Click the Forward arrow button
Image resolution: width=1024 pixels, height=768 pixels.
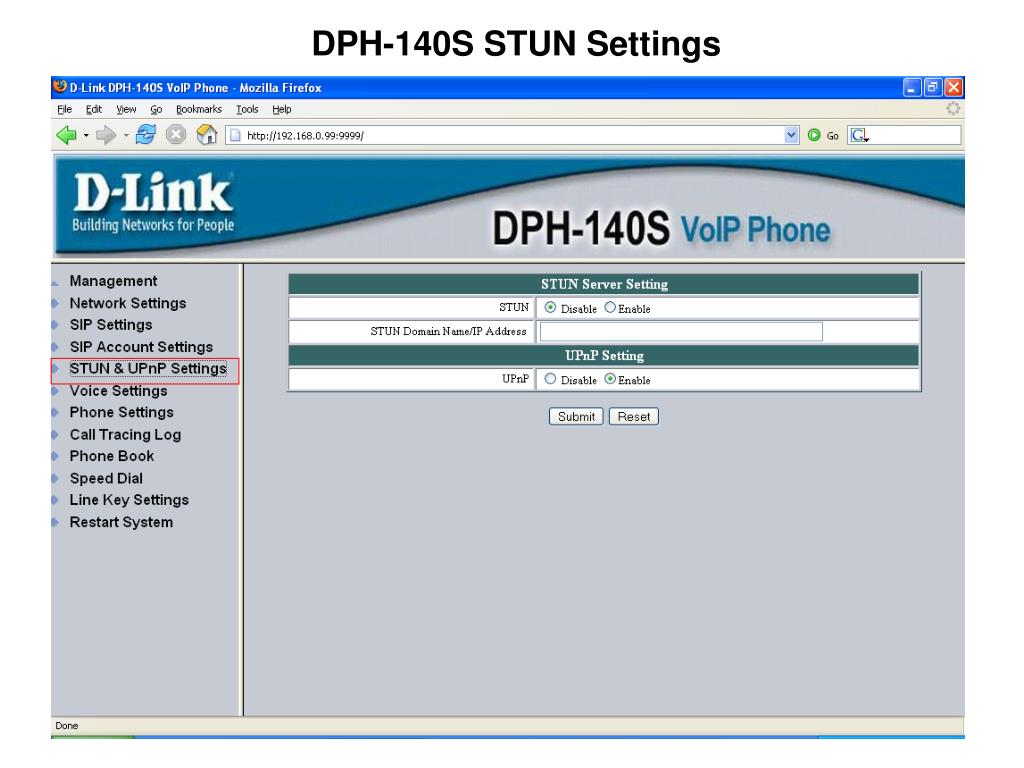tap(106, 135)
